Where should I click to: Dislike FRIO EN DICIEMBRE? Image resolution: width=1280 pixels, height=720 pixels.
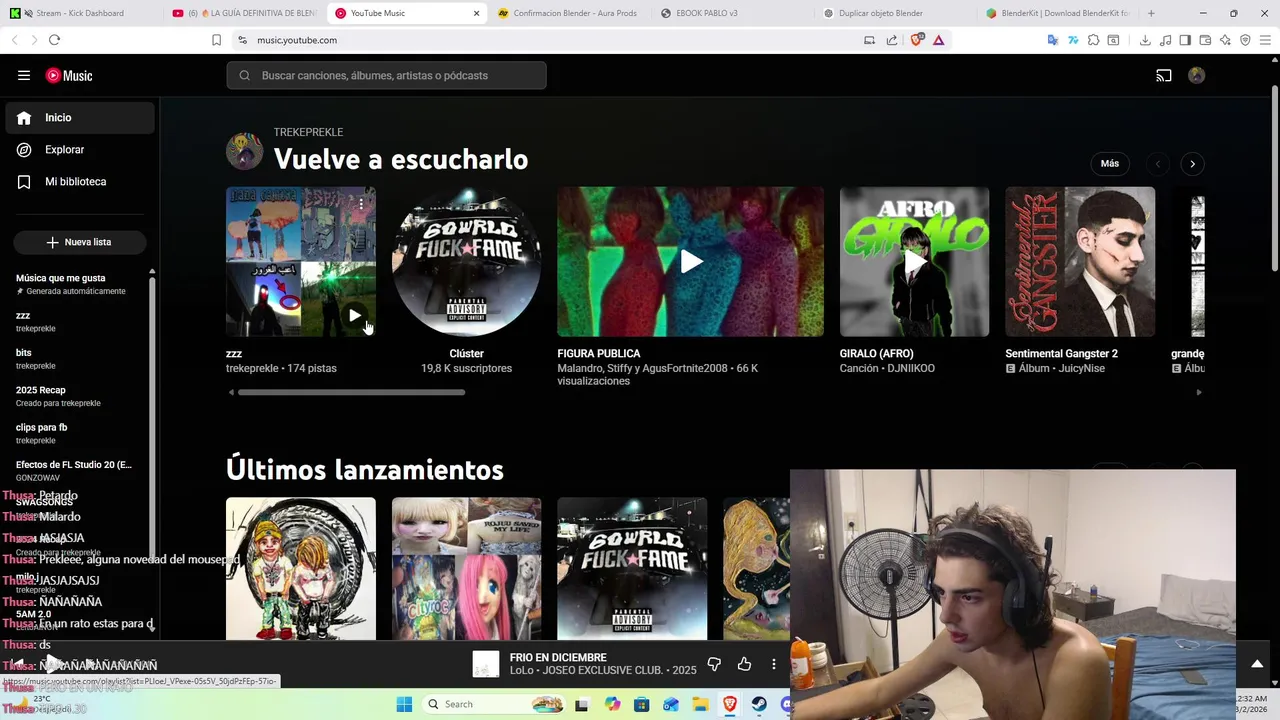pos(714,664)
